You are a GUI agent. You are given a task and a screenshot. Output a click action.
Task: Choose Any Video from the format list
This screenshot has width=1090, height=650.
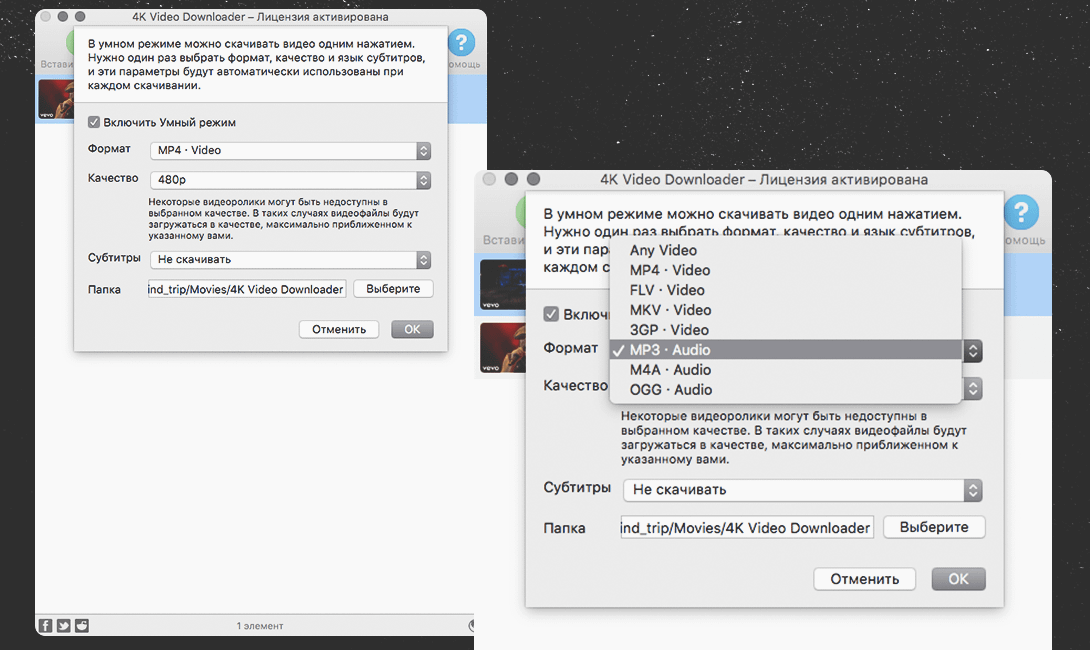pyautogui.click(x=786, y=250)
